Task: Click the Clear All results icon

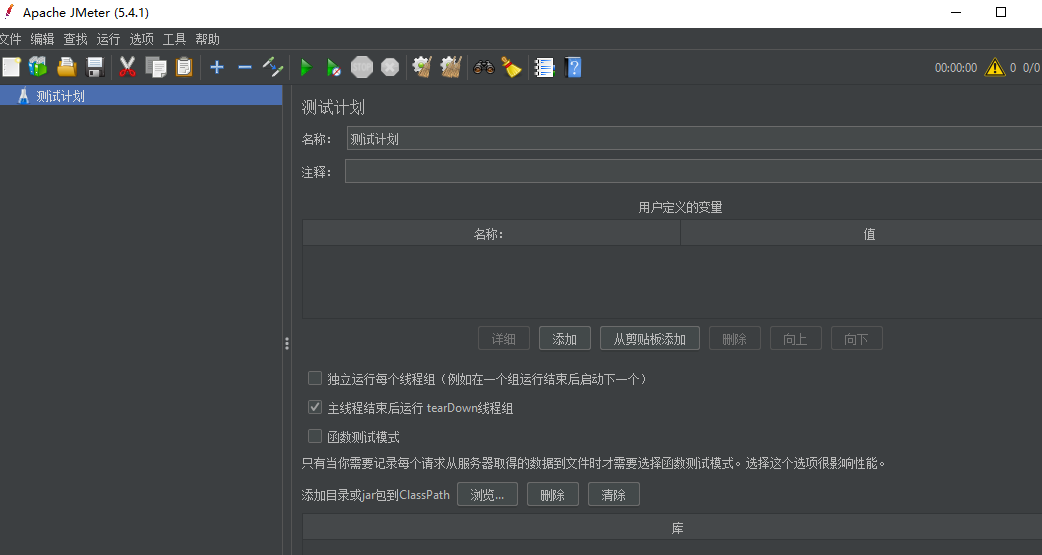Action: click(451, 67)
